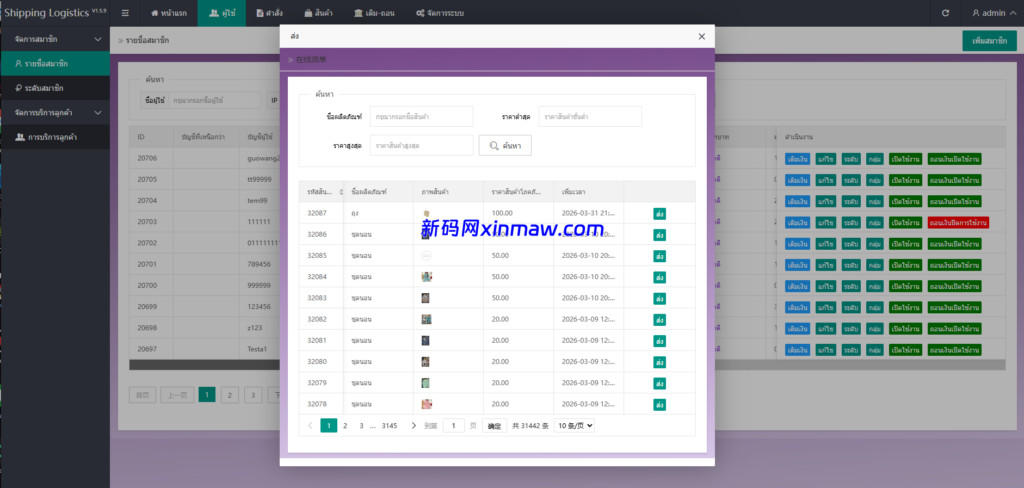
Task: Click กลุ่ม button in row 20702
Action: pyautogui.click(x=874, y=244)
